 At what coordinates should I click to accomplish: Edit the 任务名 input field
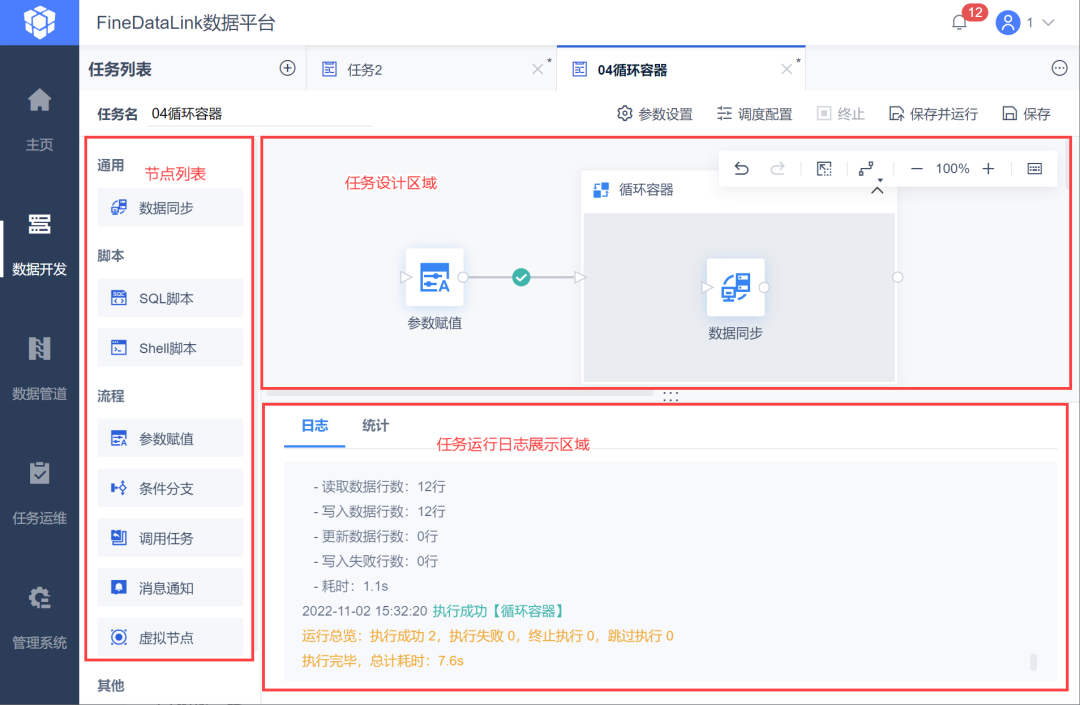click(x=260, y=114)
